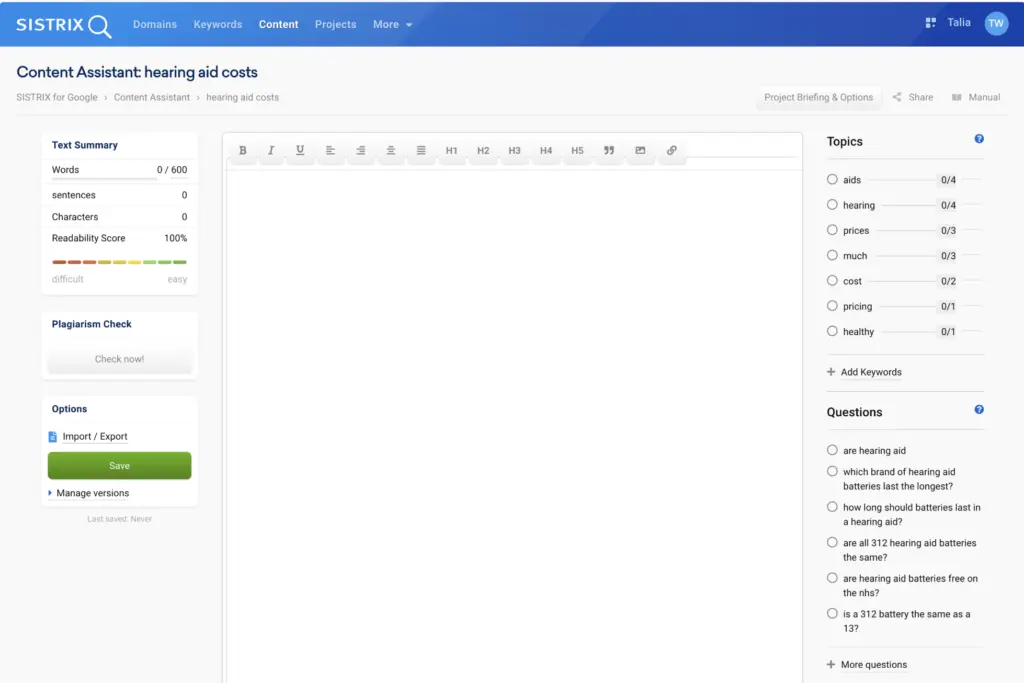The width and height of the screenshot is (1024, 683).
Task: Select the 'pricing' topic radio button
Action: click(832, 306)
